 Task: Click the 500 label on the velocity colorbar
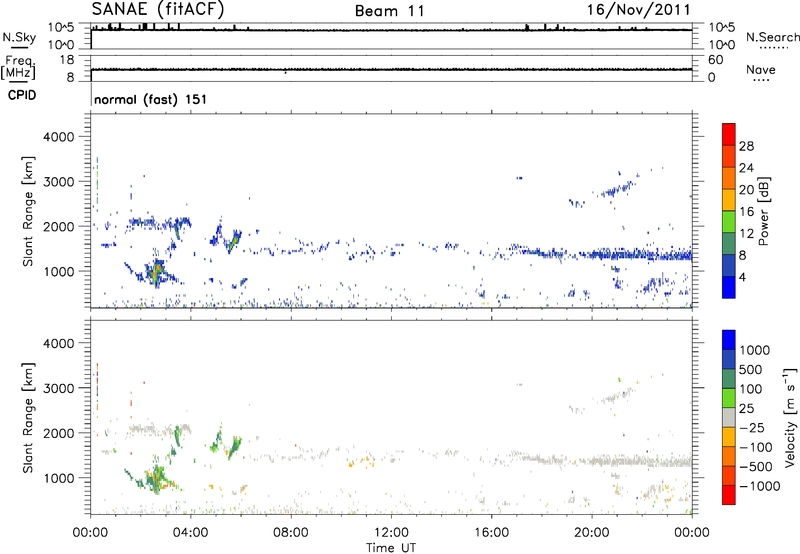pos(751,370)
